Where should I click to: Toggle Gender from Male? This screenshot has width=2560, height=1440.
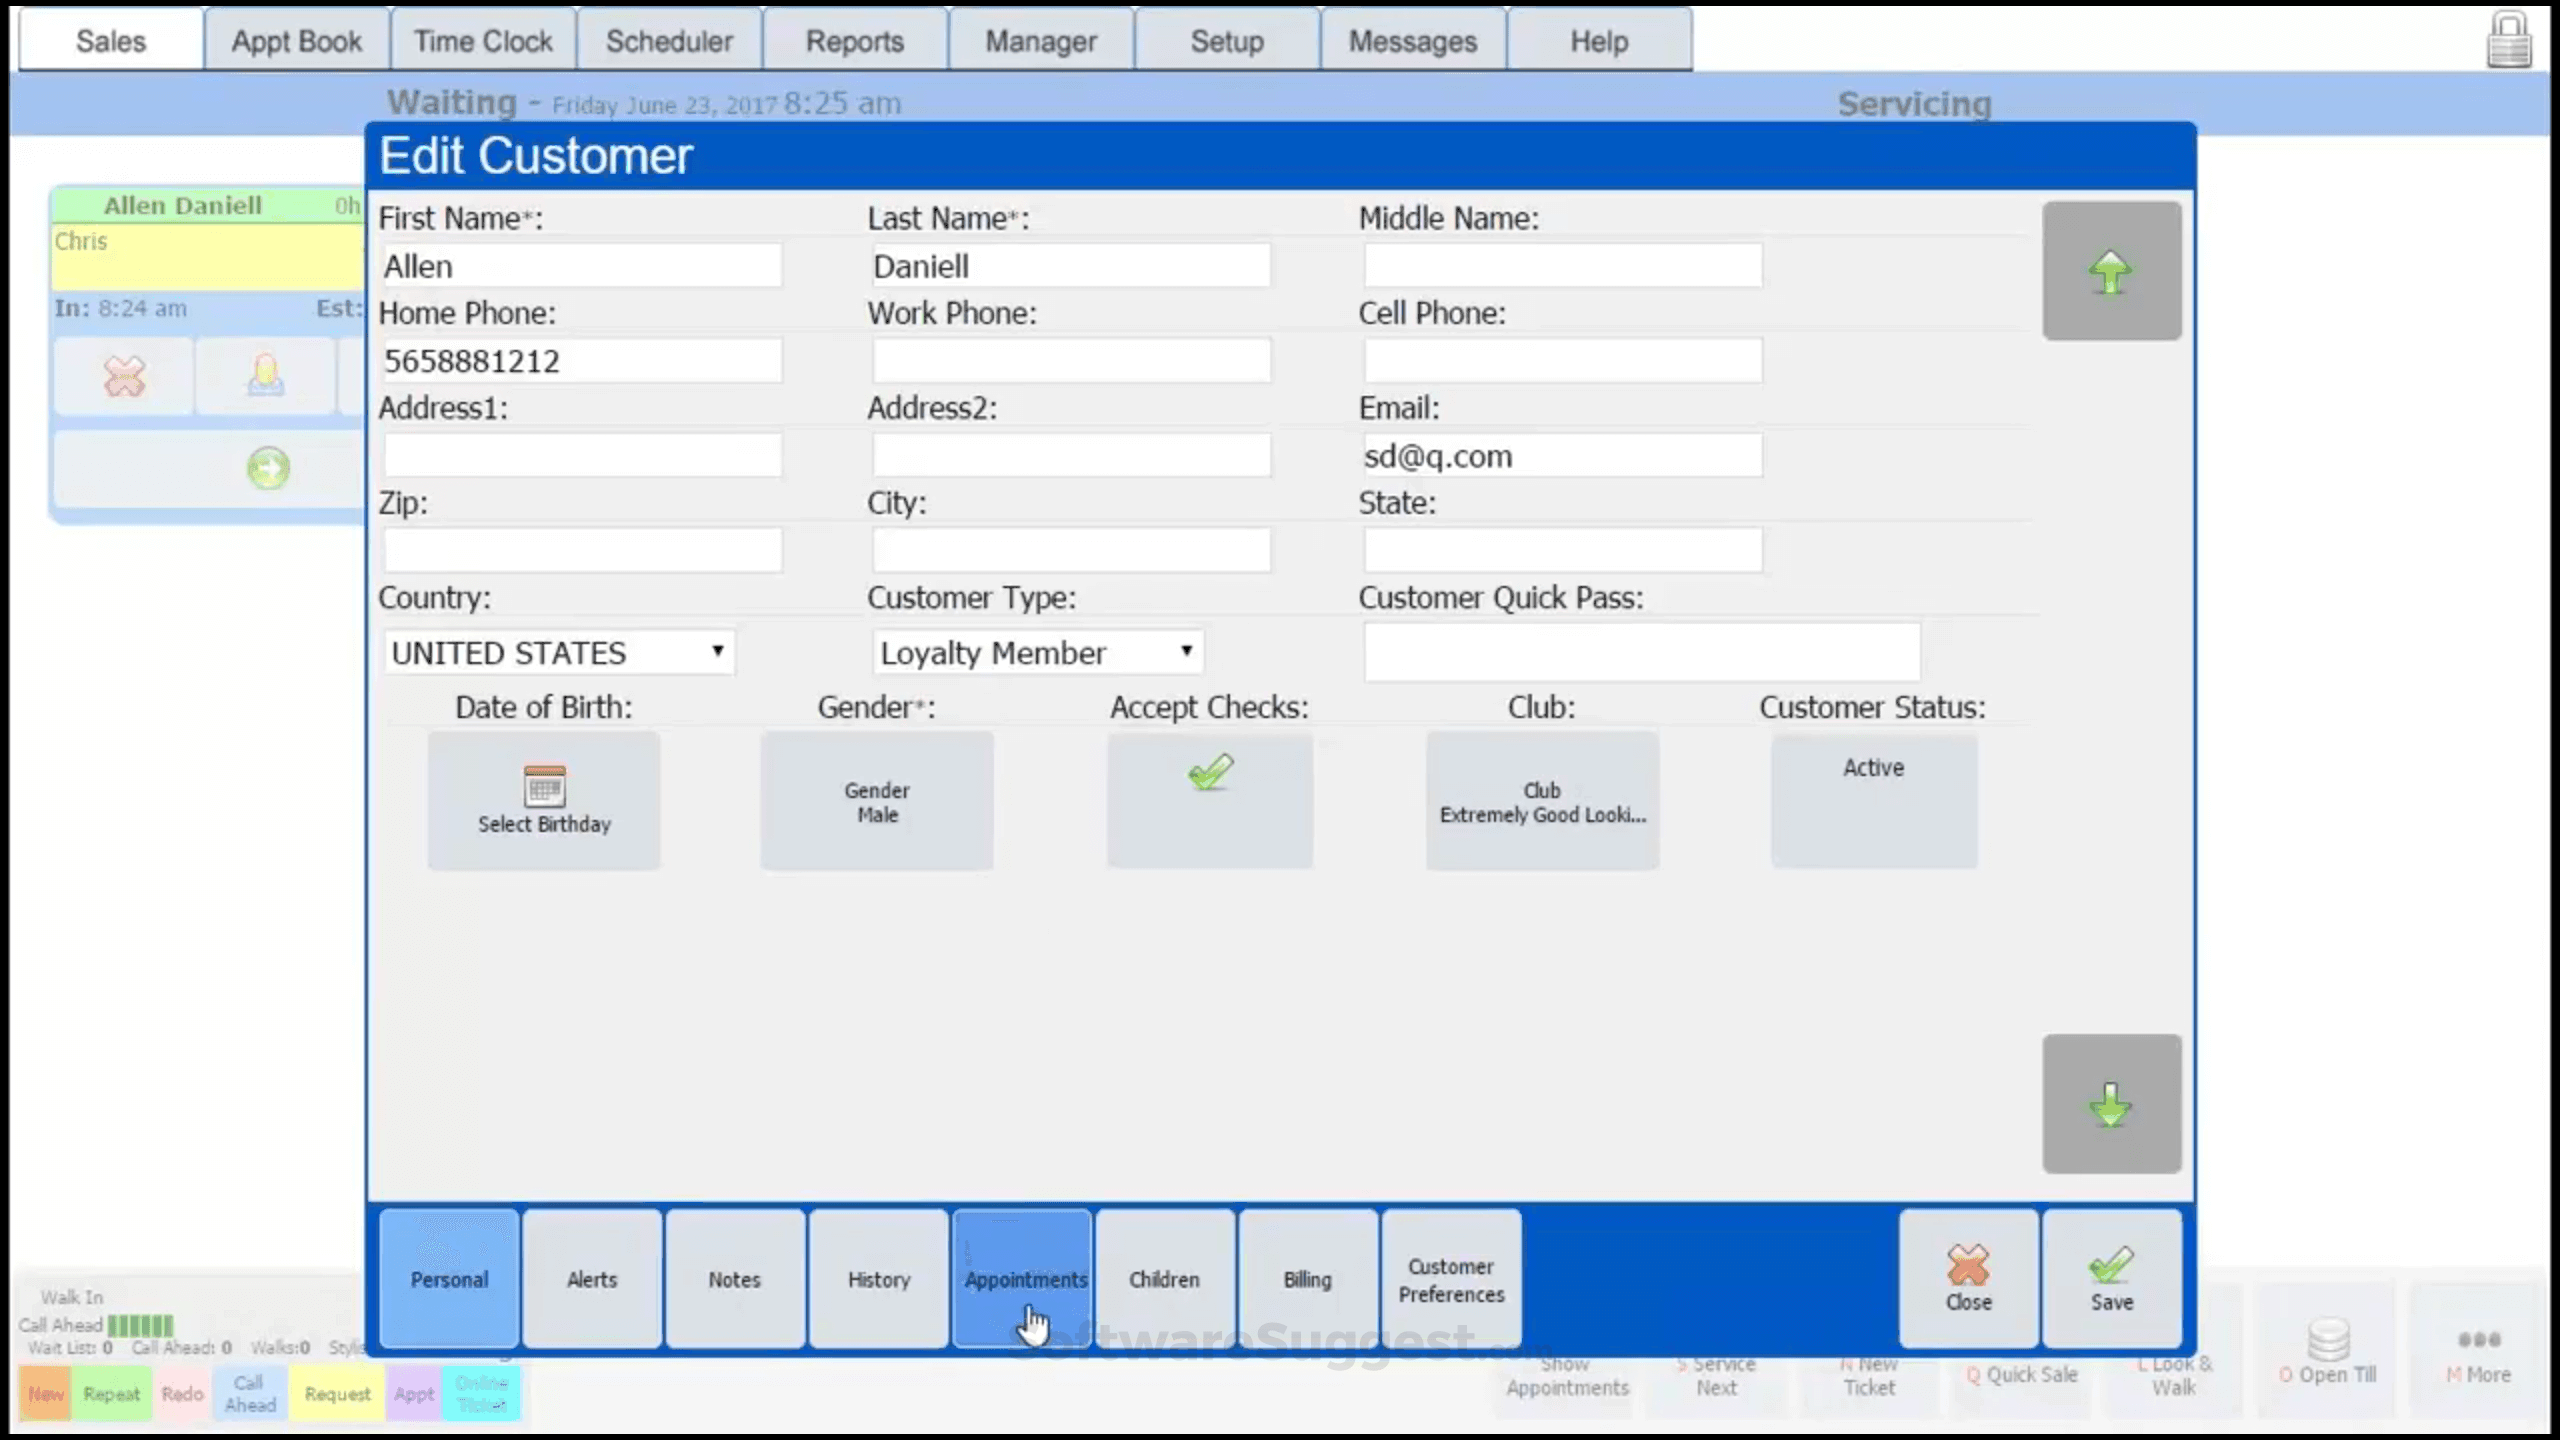coord(876,800)
